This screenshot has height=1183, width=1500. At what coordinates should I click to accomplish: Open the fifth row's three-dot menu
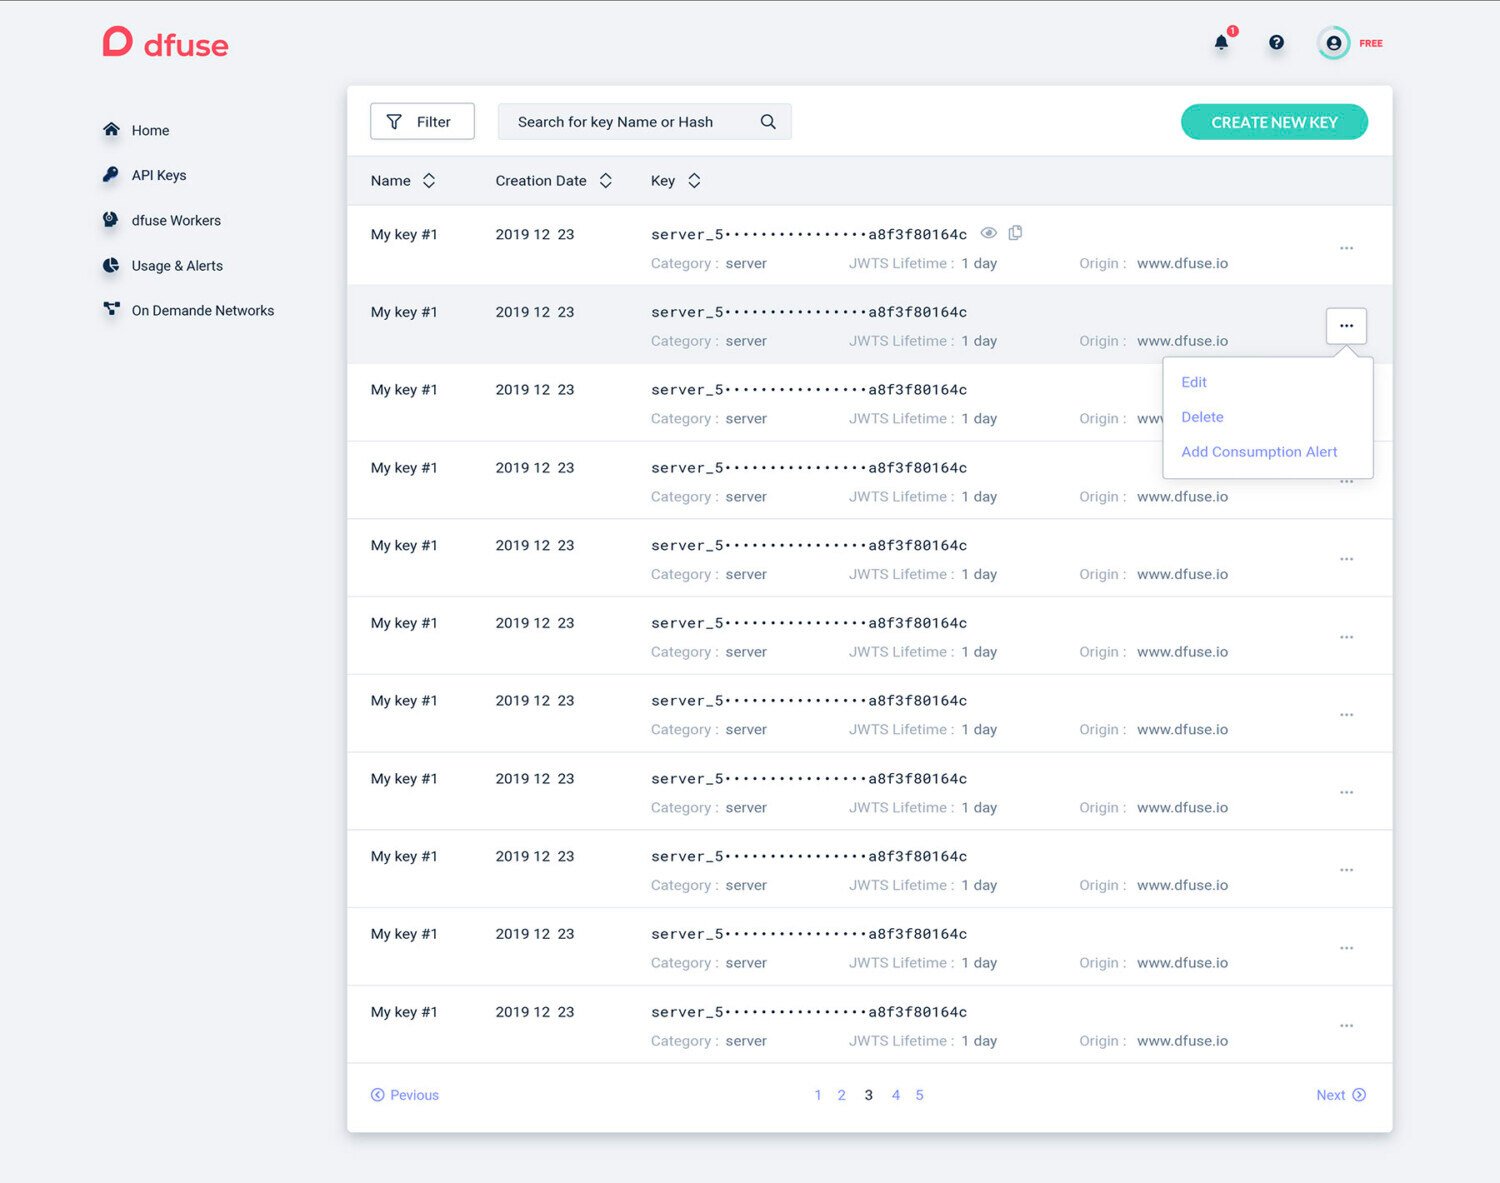click(x=1346, y=559)
